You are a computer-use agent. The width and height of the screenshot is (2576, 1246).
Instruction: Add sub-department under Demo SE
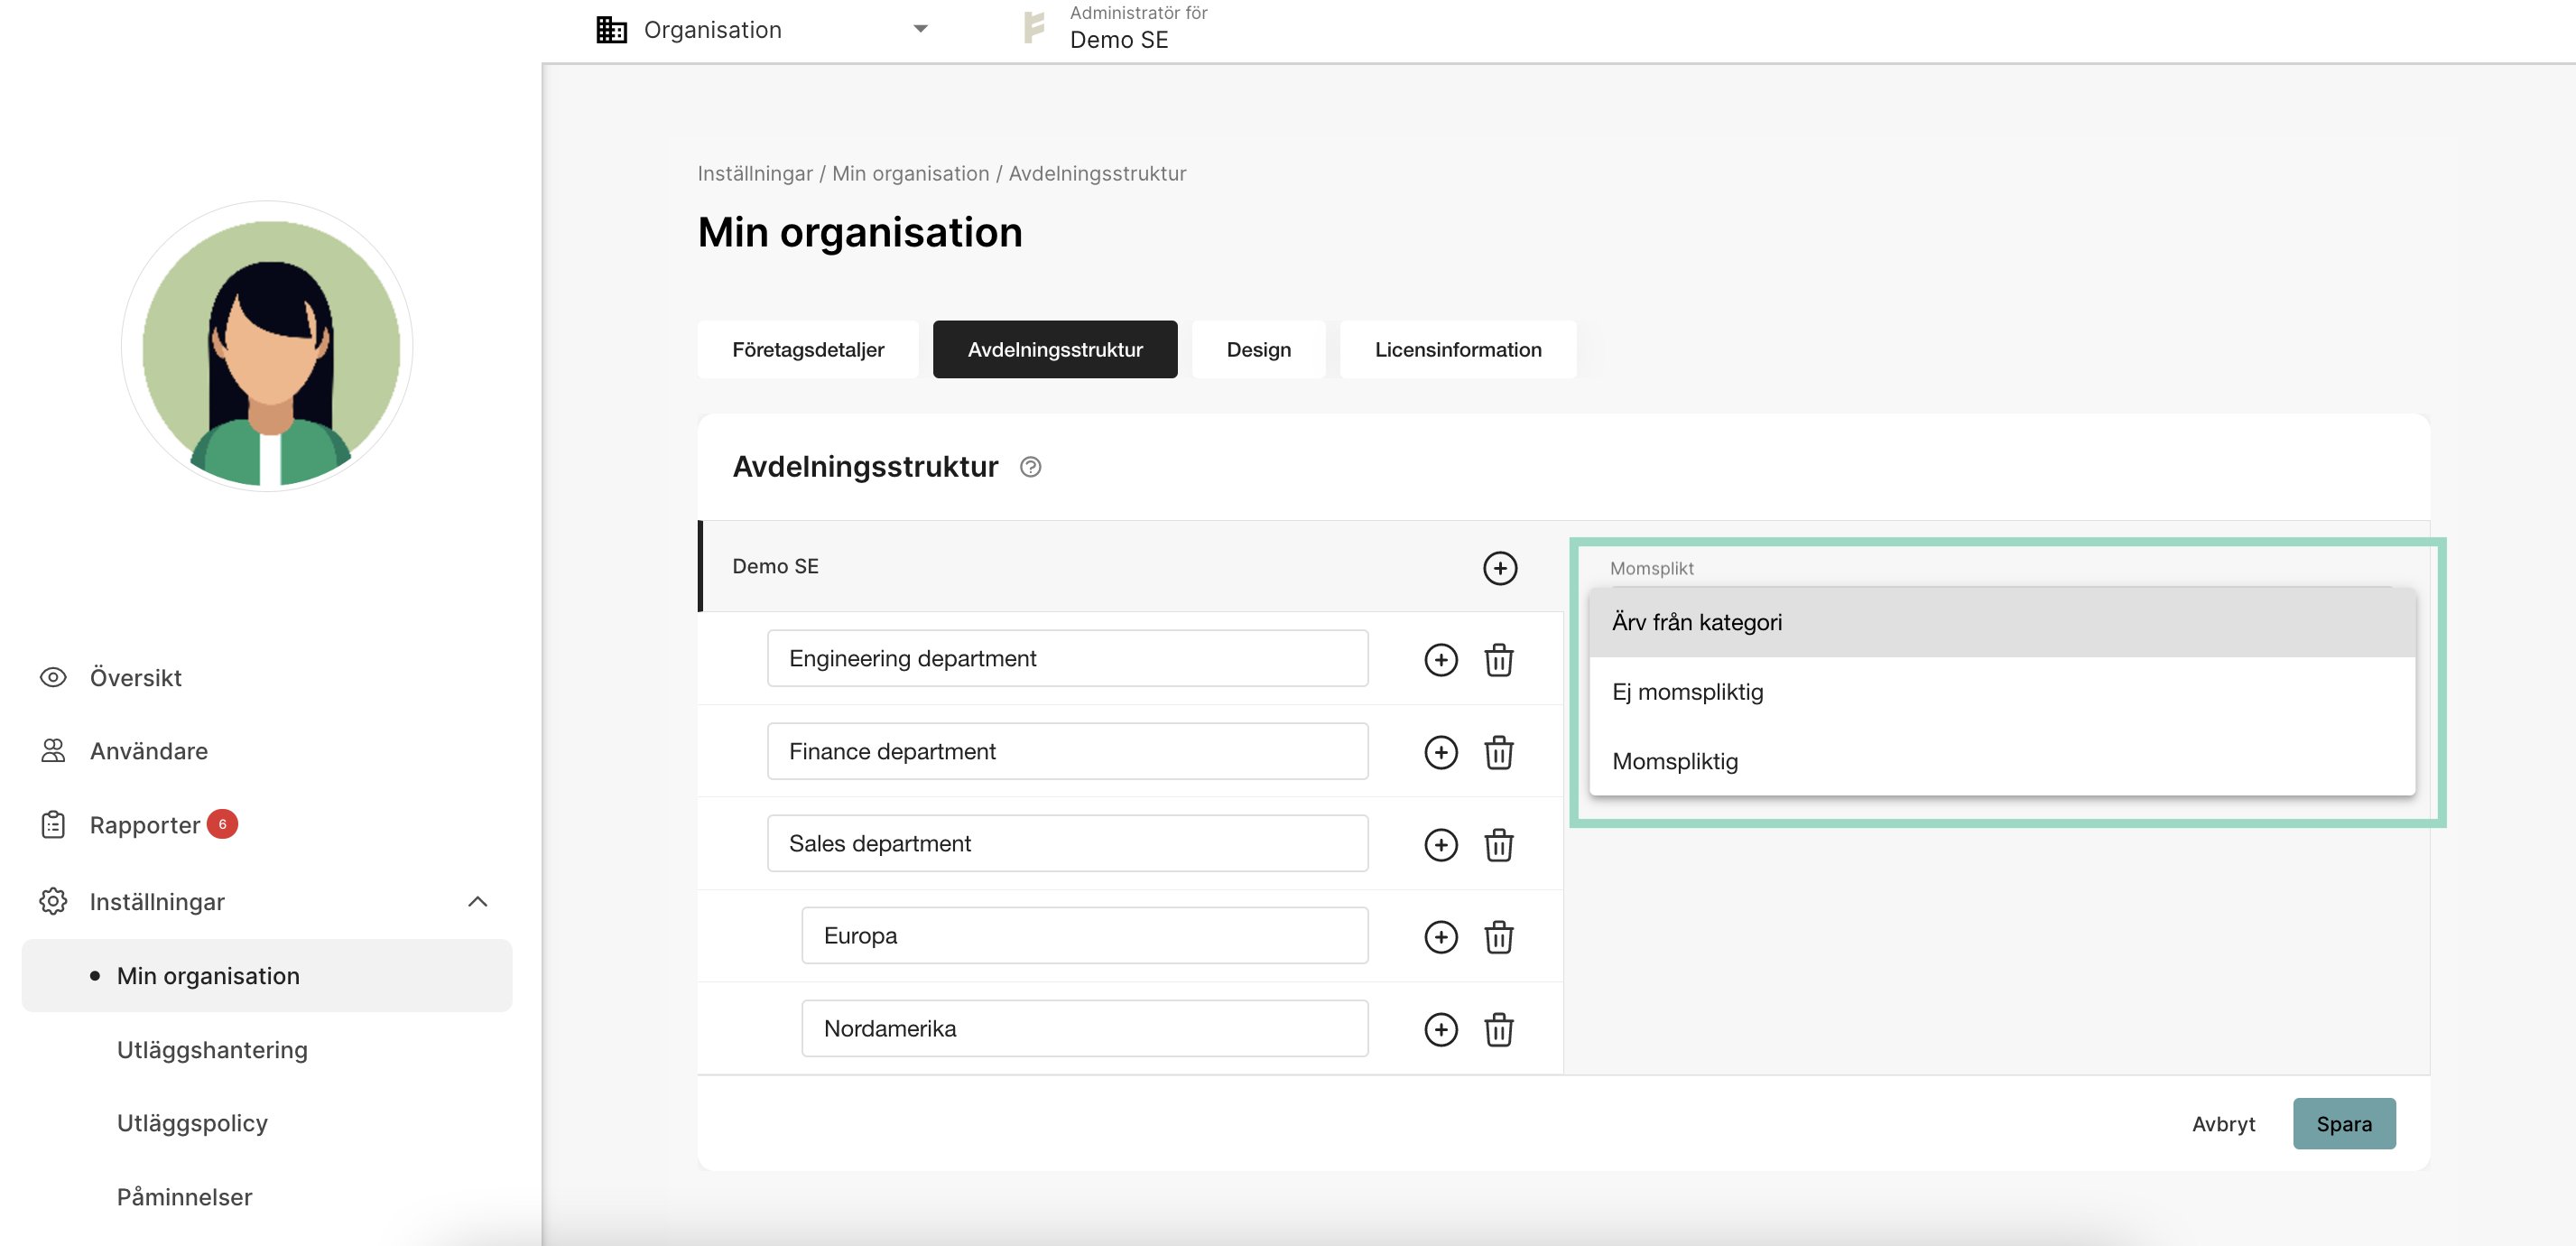point(1499,567)
